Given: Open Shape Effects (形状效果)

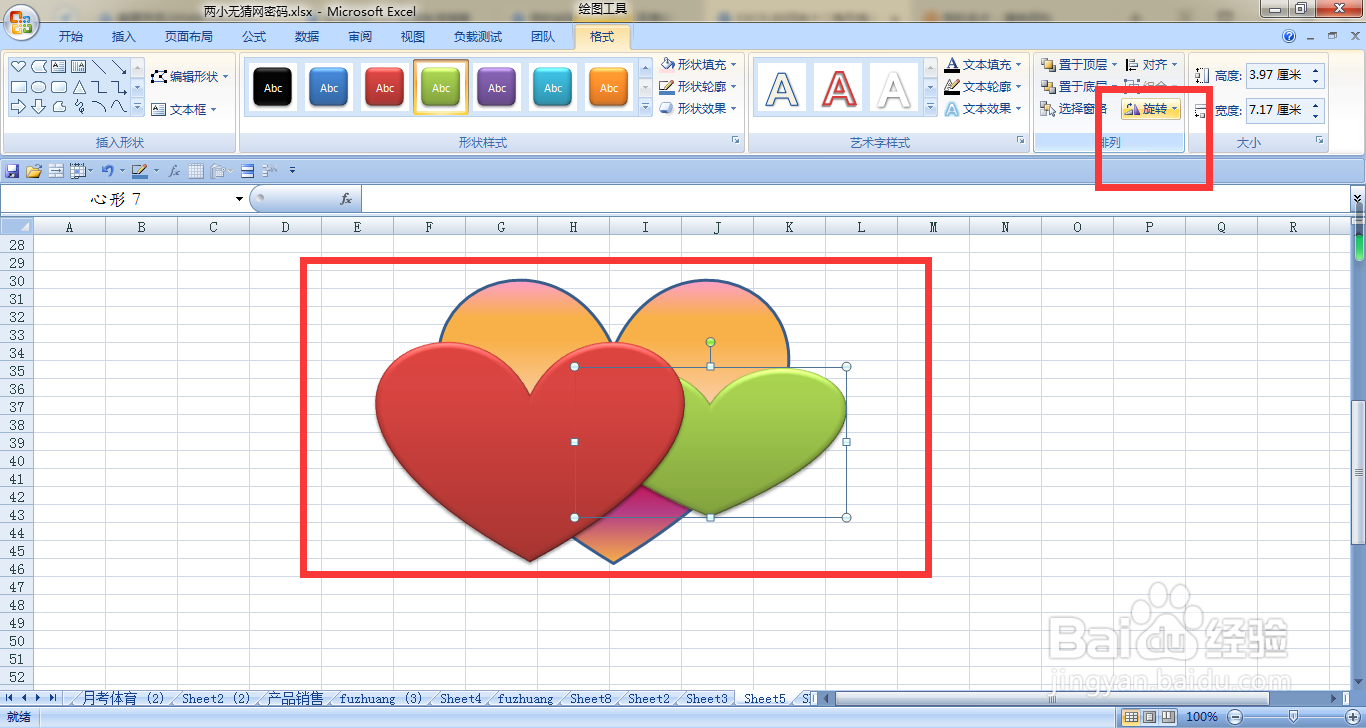Looking at the screenshot, I should (699, 108).
